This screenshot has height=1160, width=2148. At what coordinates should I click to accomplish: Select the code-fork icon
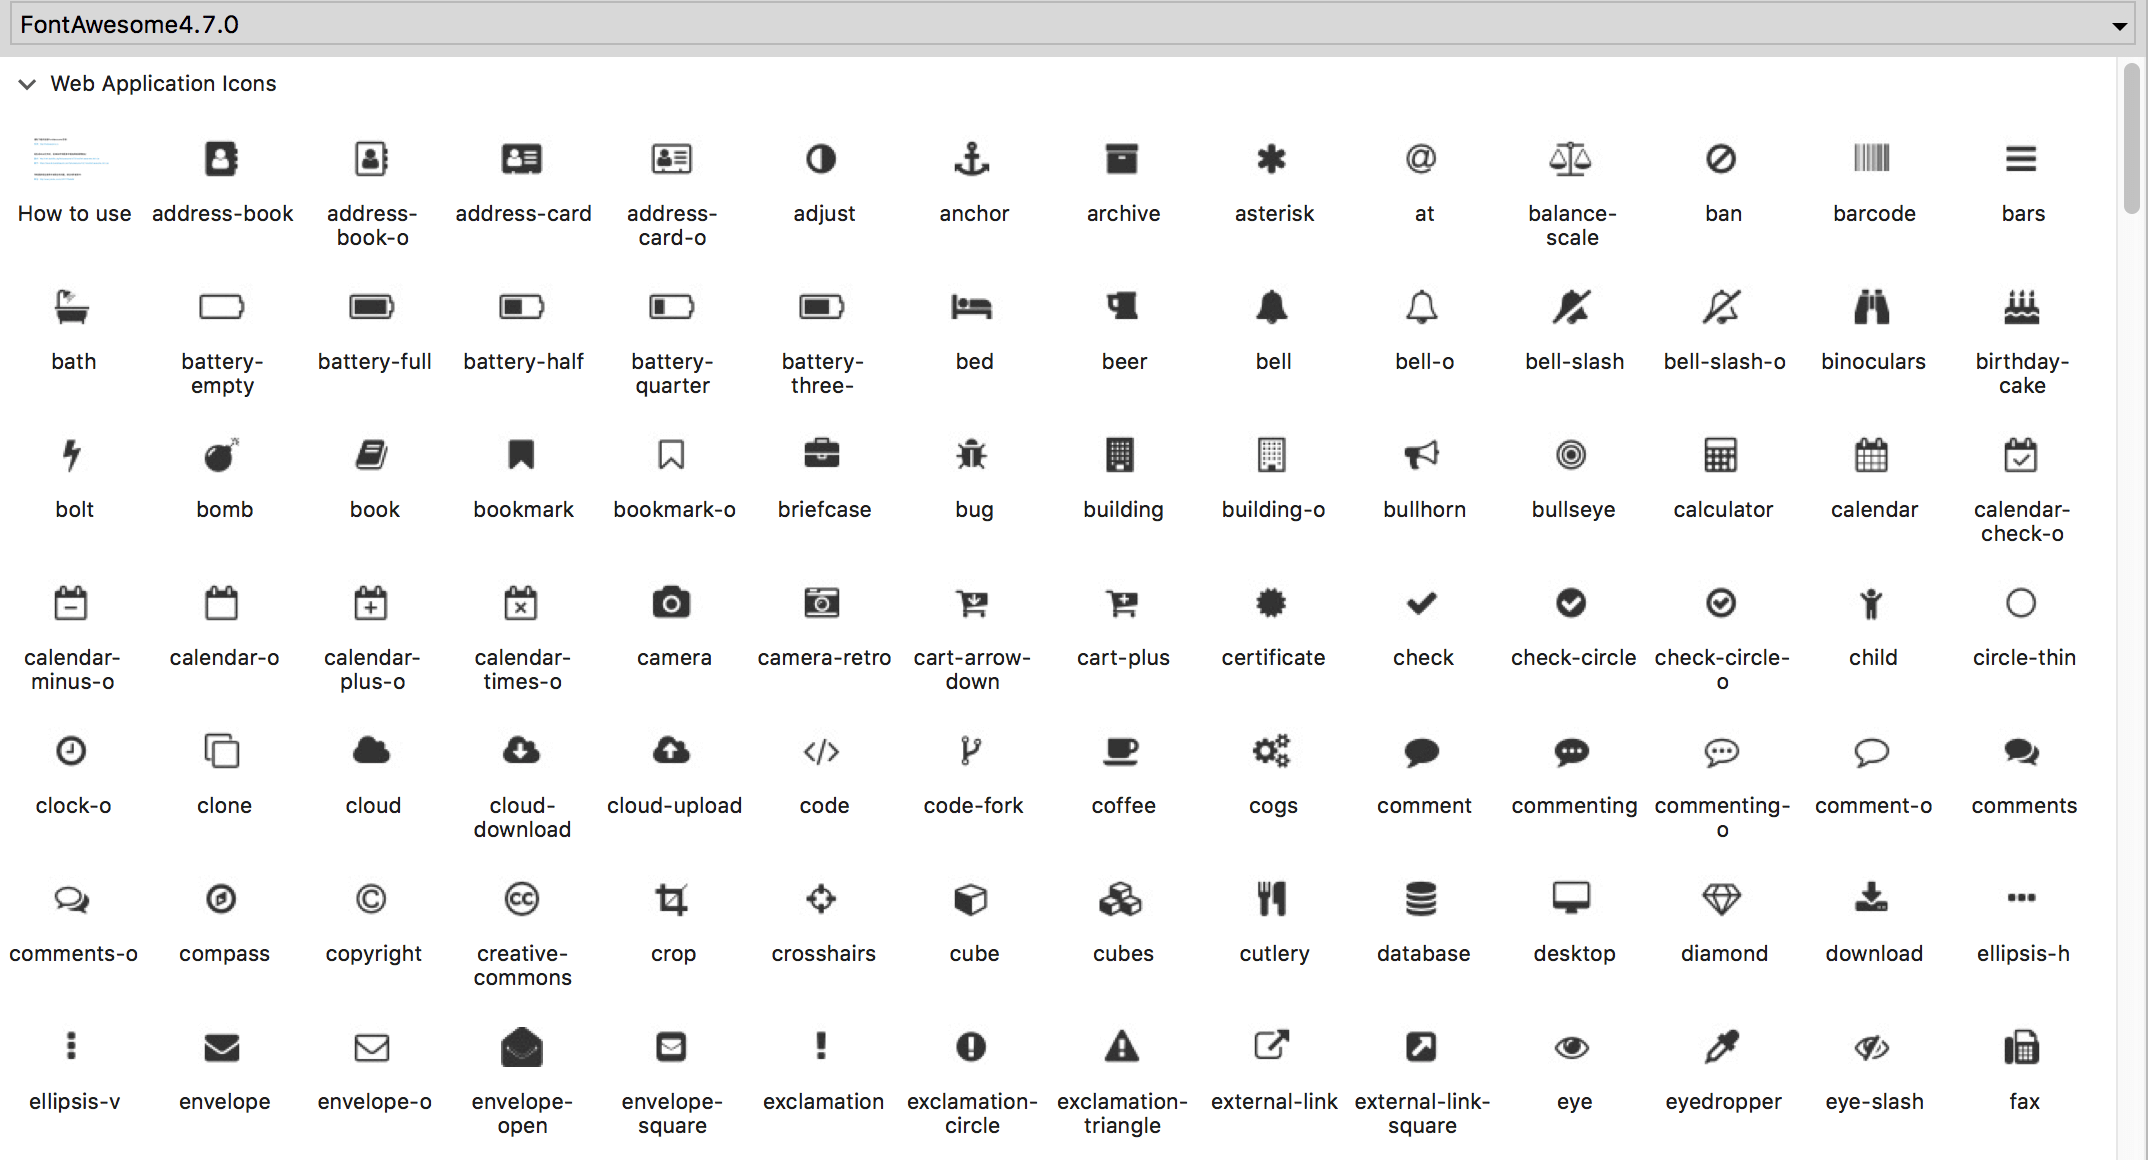click(x=971, y=751)
